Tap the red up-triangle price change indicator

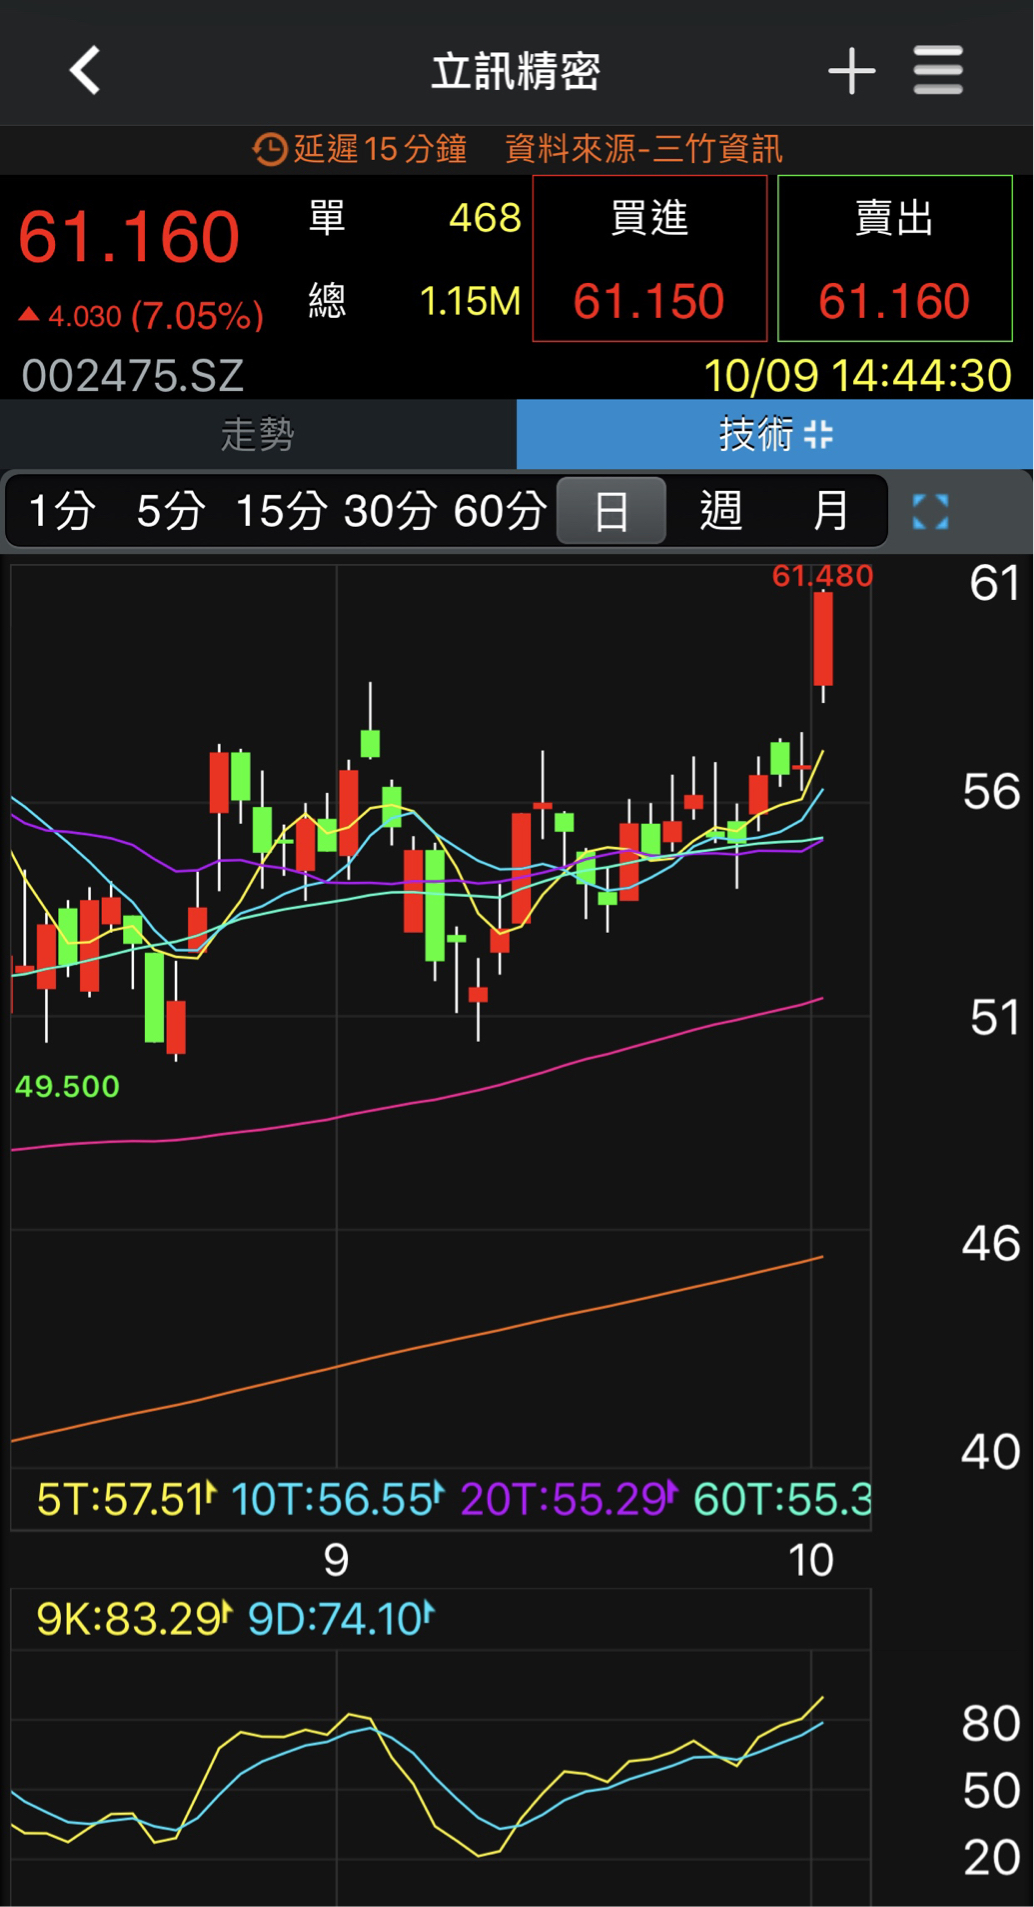click(29, 316)
